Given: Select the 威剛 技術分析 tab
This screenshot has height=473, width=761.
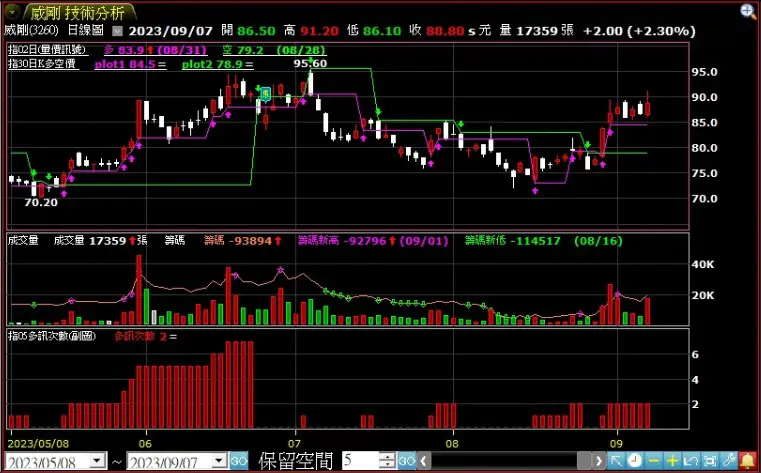Looking at the screenshot, I should pyautogui.click(x=78, y=13).
